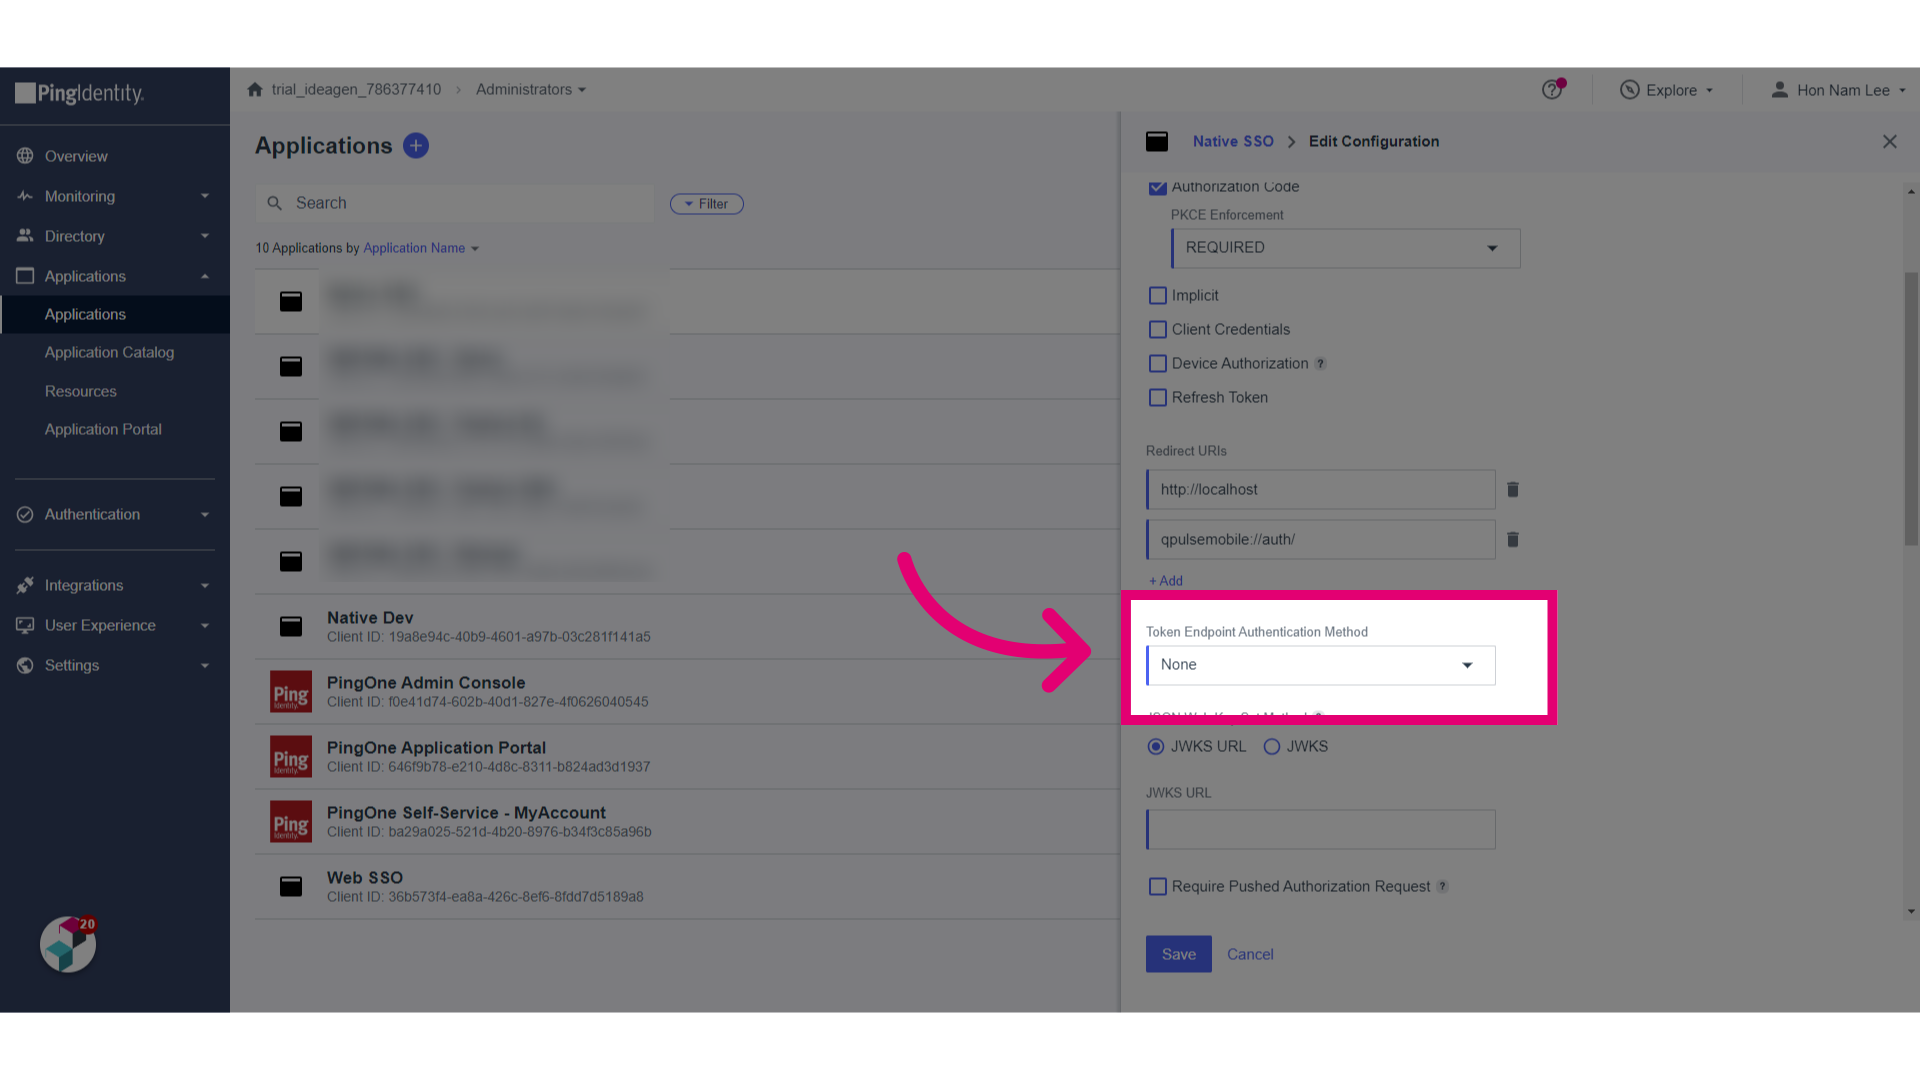Click the qpulsemobile://auth/ redirect URI field
This screenshot has height=1080, width=1920.
click(1321, 539)
